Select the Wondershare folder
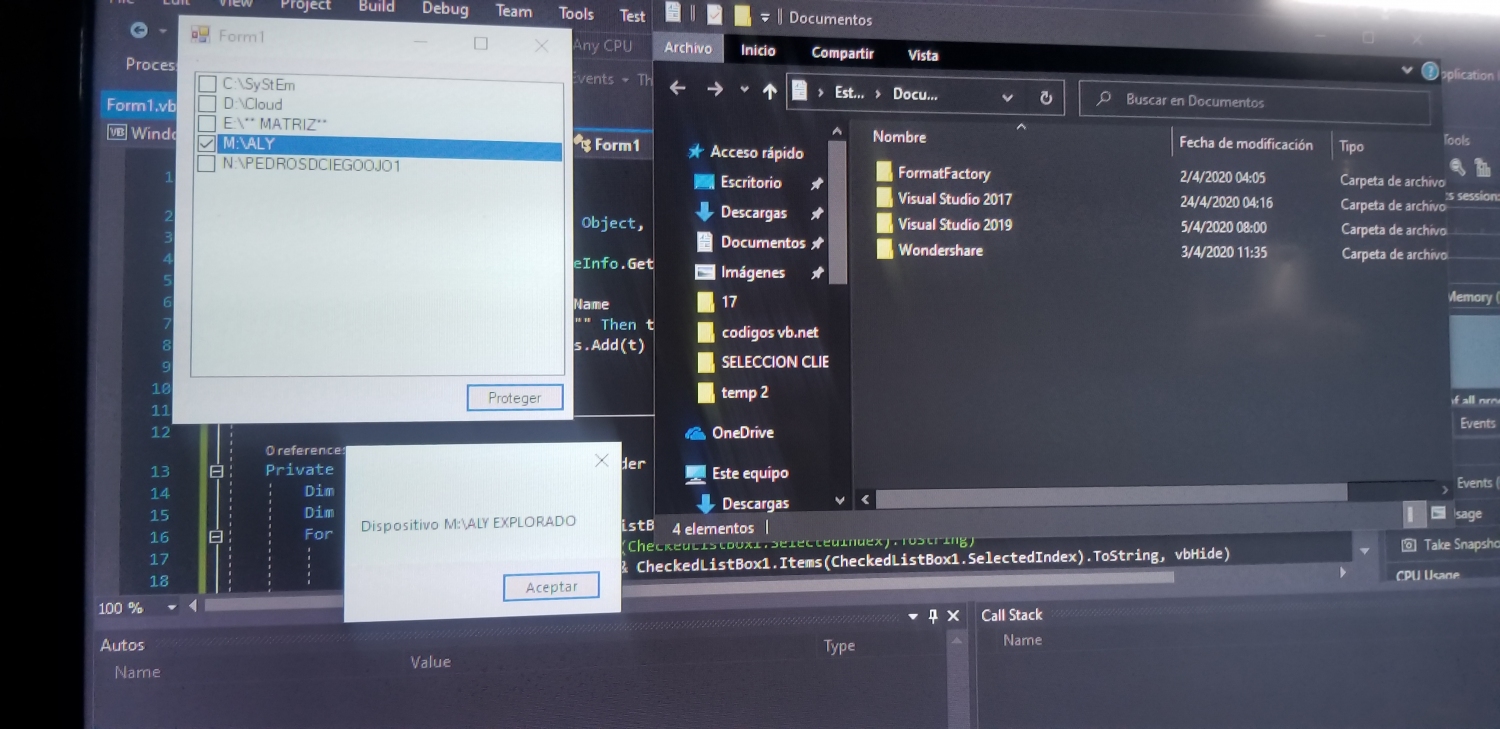Screen dimensions: 1500x729 [940, 250]
